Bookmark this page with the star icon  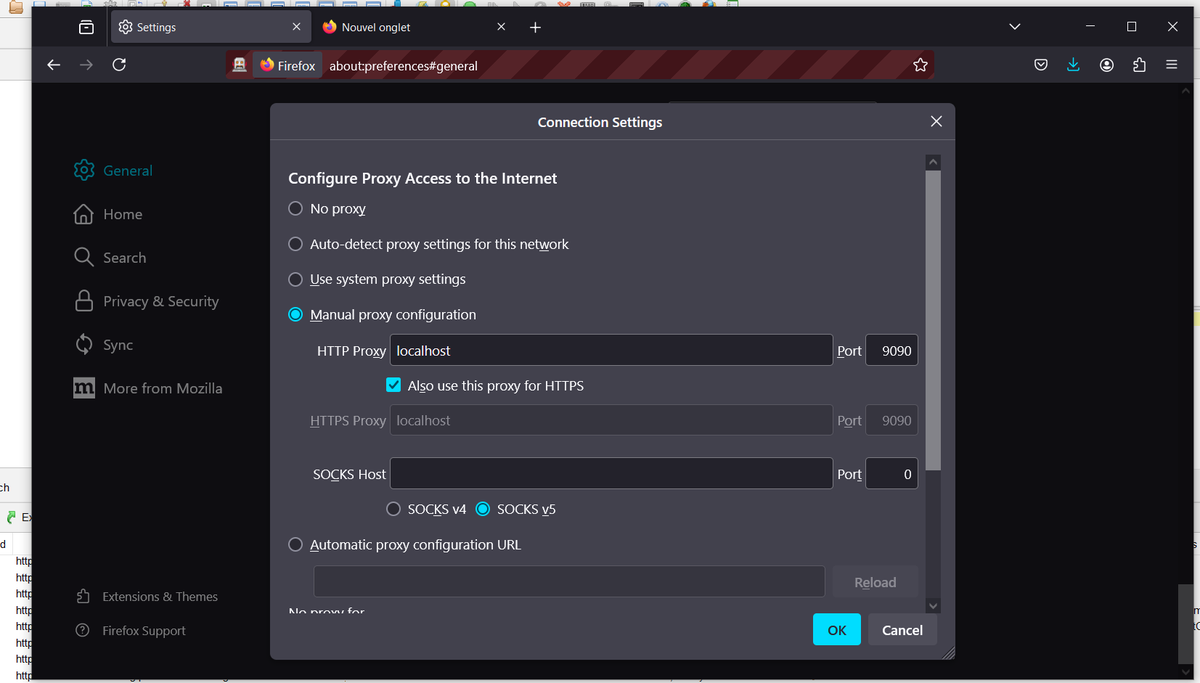[x=921, y=65]
